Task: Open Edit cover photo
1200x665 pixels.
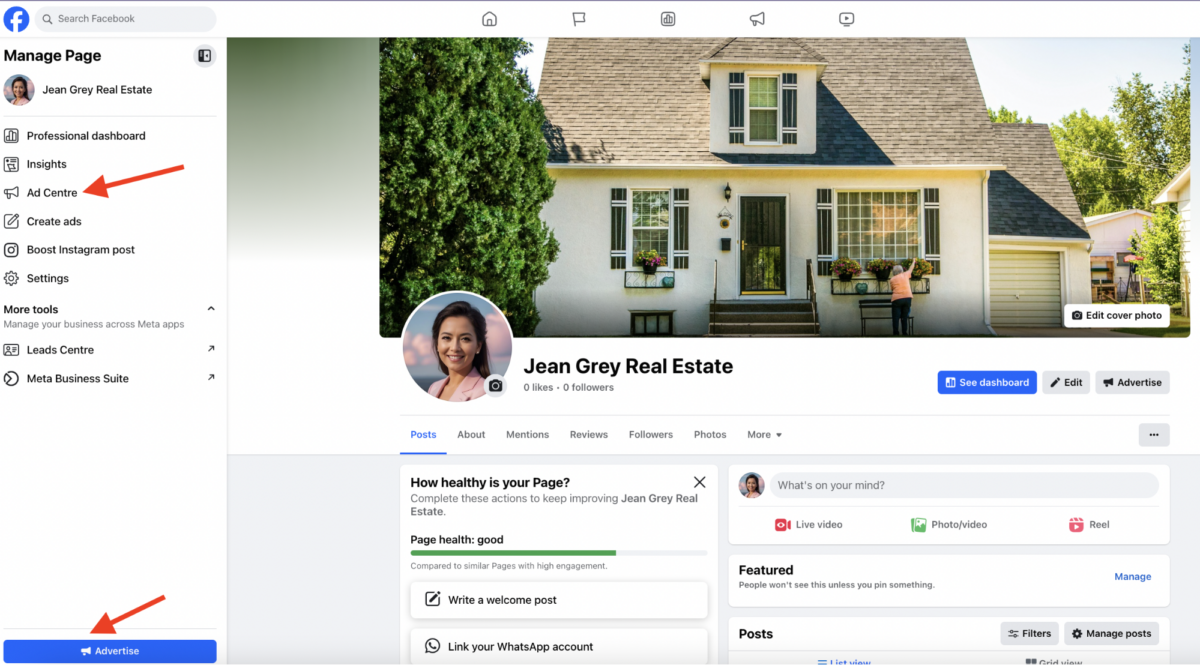Action: (x=1116, y=315)
